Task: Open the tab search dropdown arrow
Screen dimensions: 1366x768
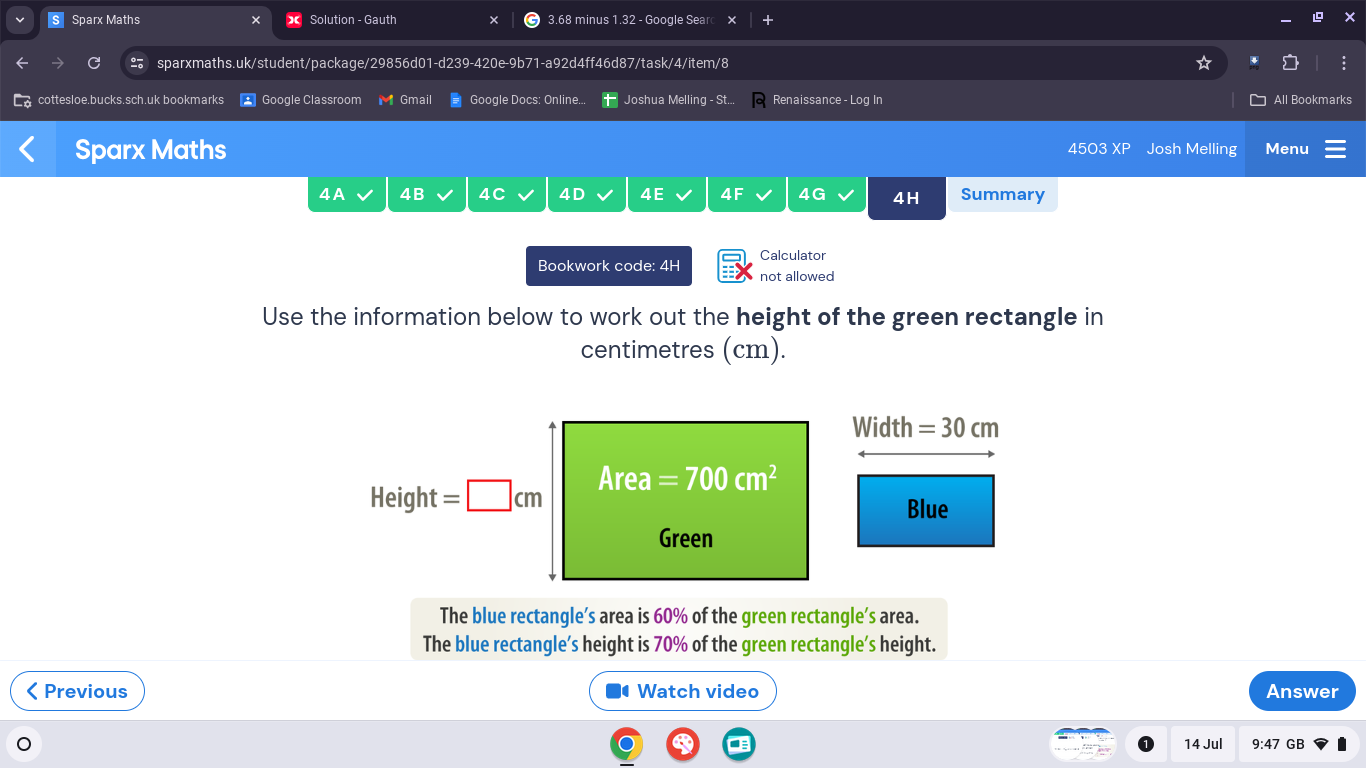Action: click(x=19, y=19)
